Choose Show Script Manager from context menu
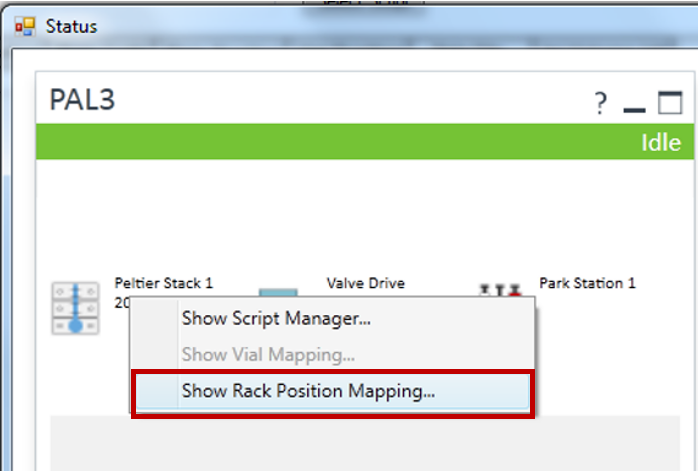 point(276,319)
